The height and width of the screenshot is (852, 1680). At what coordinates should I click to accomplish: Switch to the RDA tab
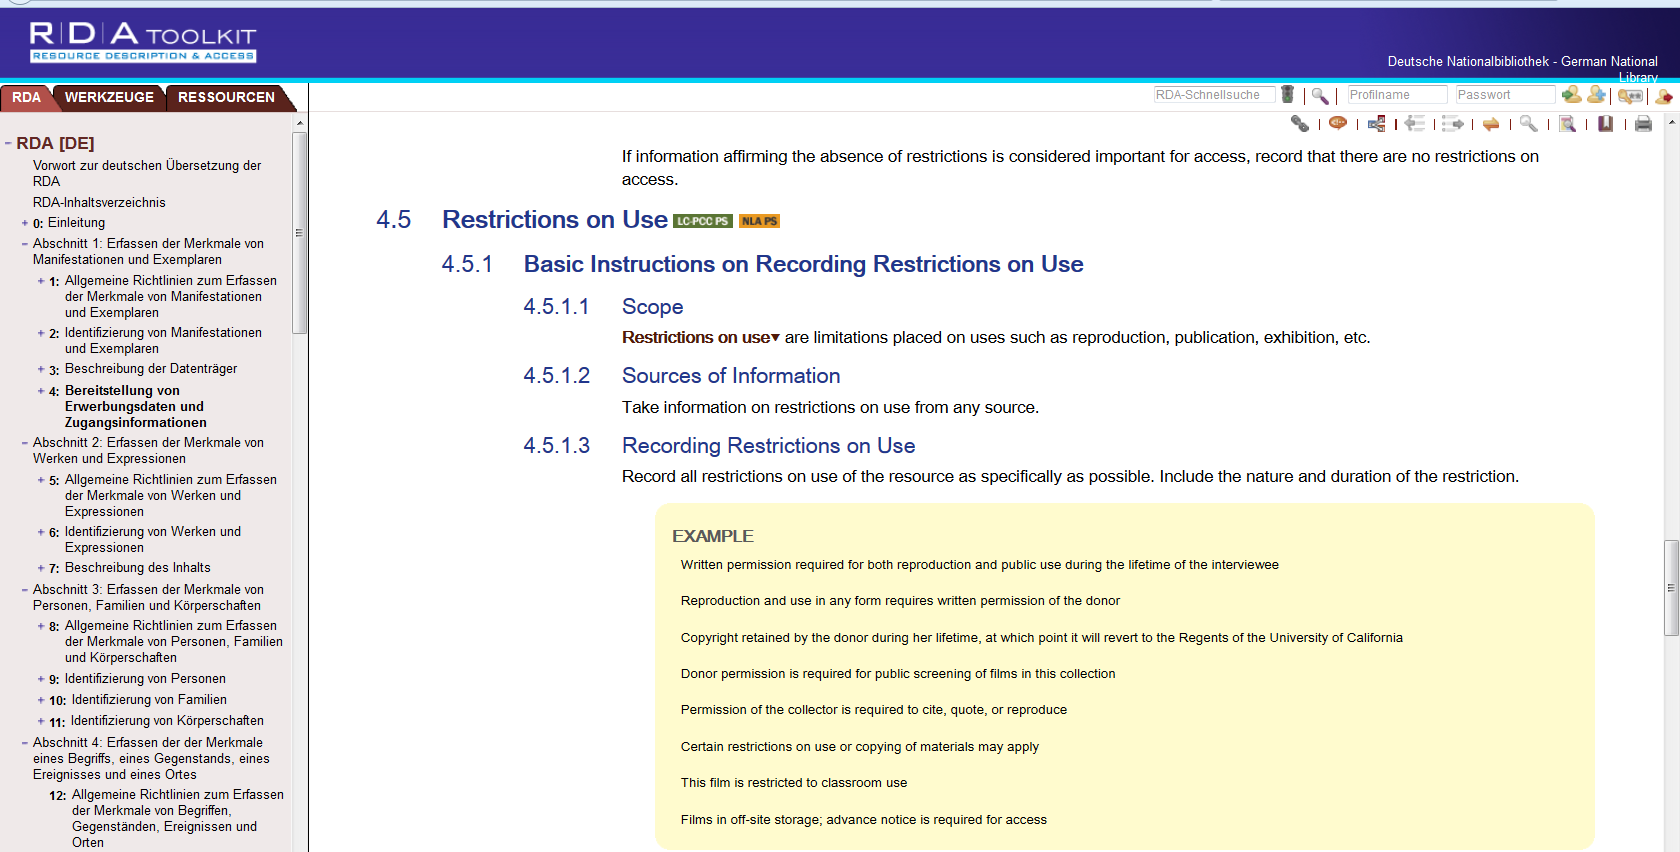point(26,97)
